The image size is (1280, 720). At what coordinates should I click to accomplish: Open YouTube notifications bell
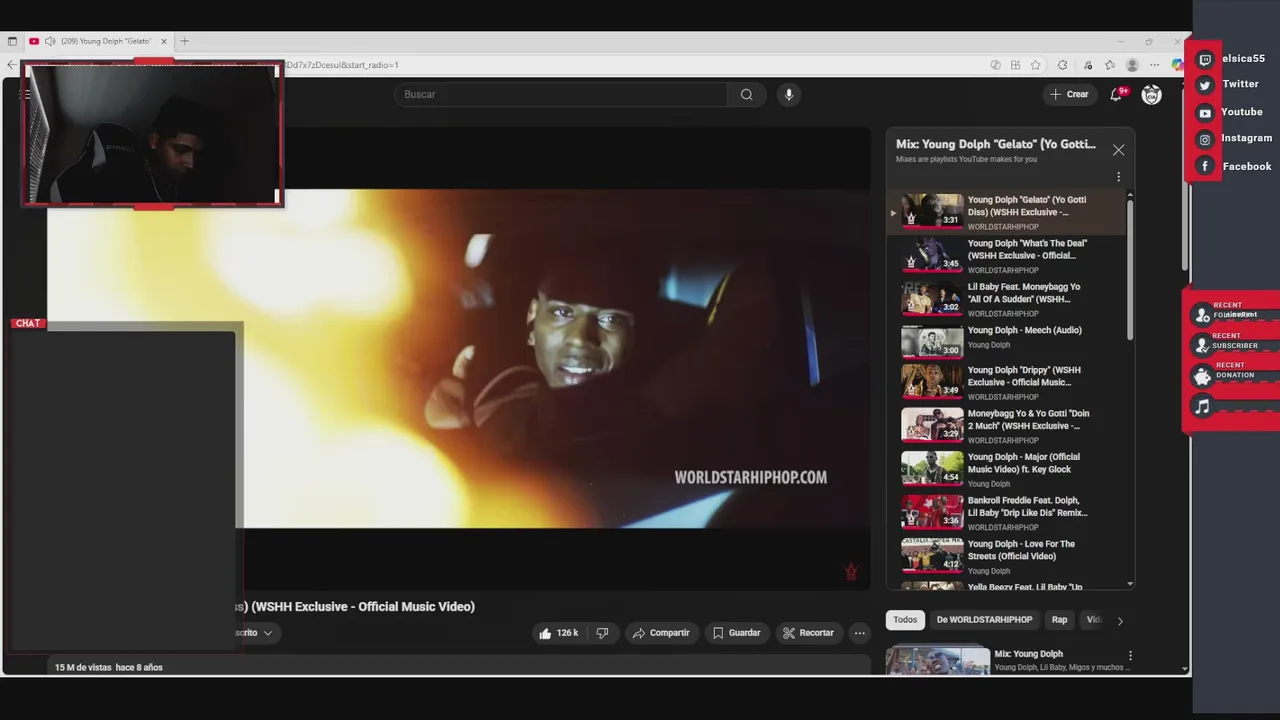1116,94
